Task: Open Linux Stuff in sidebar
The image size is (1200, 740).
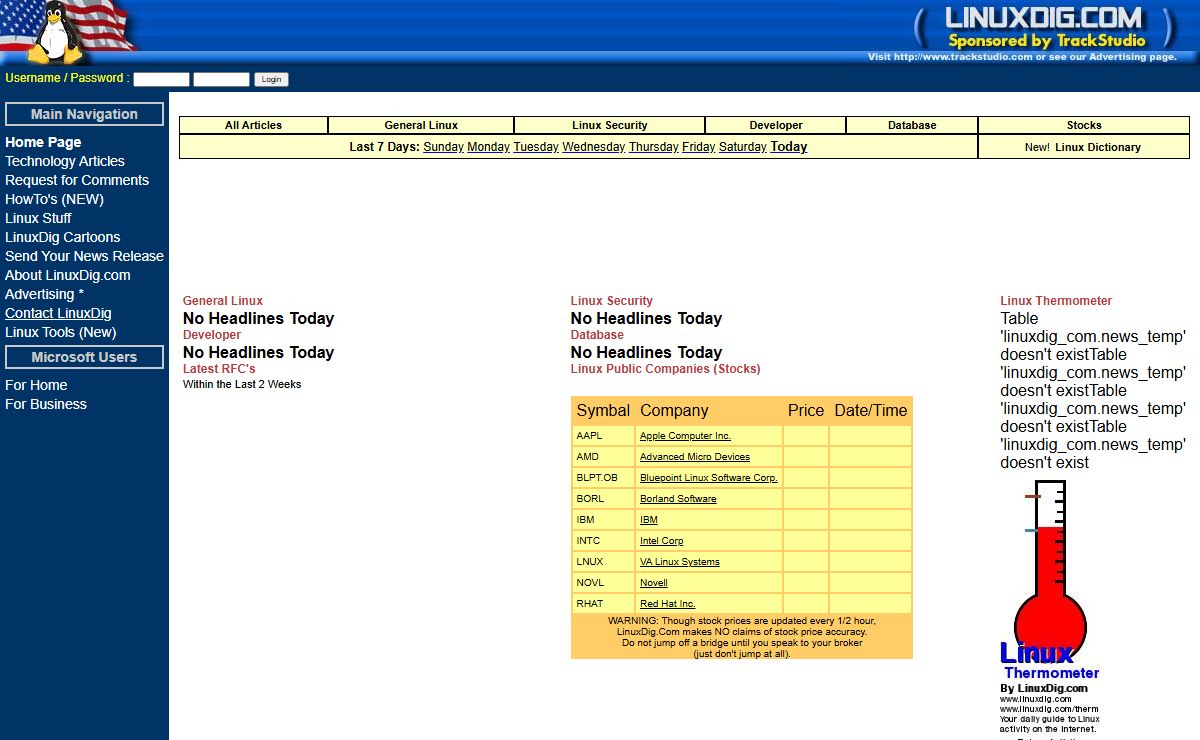Action: click(x=38, y=218)
